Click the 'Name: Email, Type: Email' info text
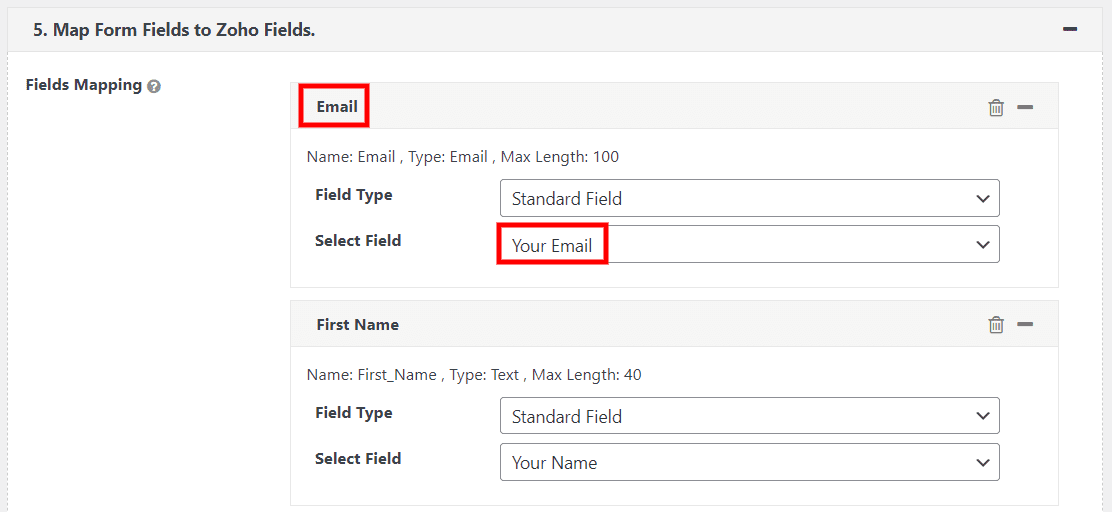The image size is (1112, 512). coord(462,156)
